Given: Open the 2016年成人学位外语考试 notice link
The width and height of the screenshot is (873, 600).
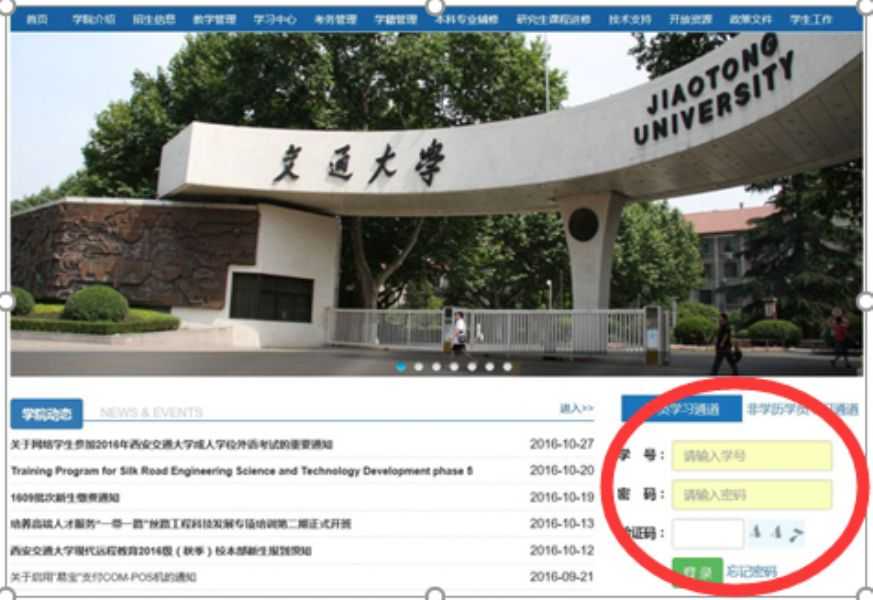Looking at the screenshot, I should [171, 444].
